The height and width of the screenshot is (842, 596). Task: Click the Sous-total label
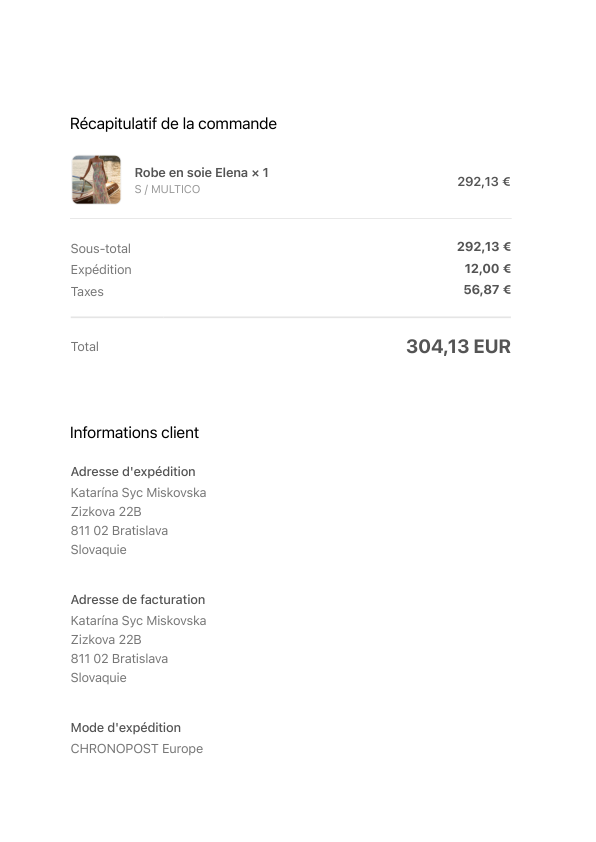(101, 249)
